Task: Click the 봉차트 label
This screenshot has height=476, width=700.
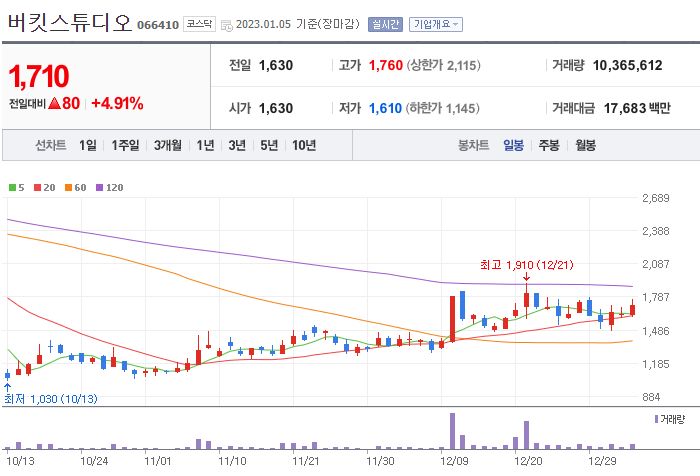Action: tap(473, 145)
